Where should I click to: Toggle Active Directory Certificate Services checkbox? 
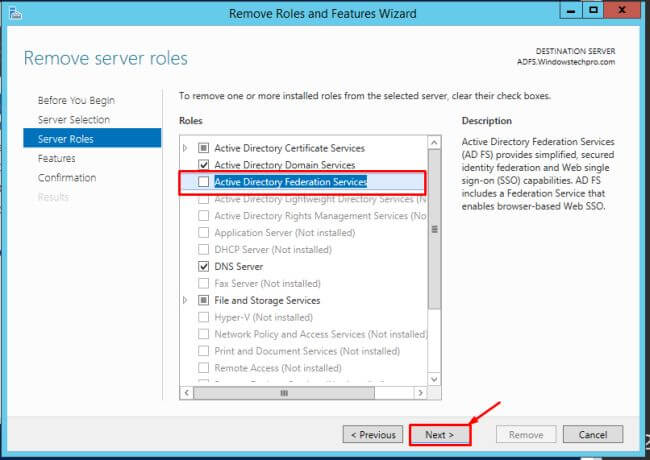[203, 148]
